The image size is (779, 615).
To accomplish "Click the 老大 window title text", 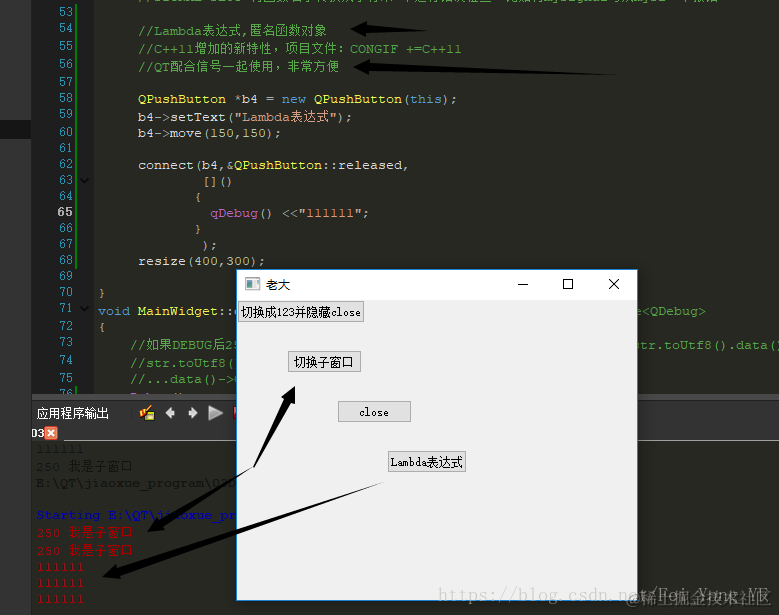I will 278,285.
